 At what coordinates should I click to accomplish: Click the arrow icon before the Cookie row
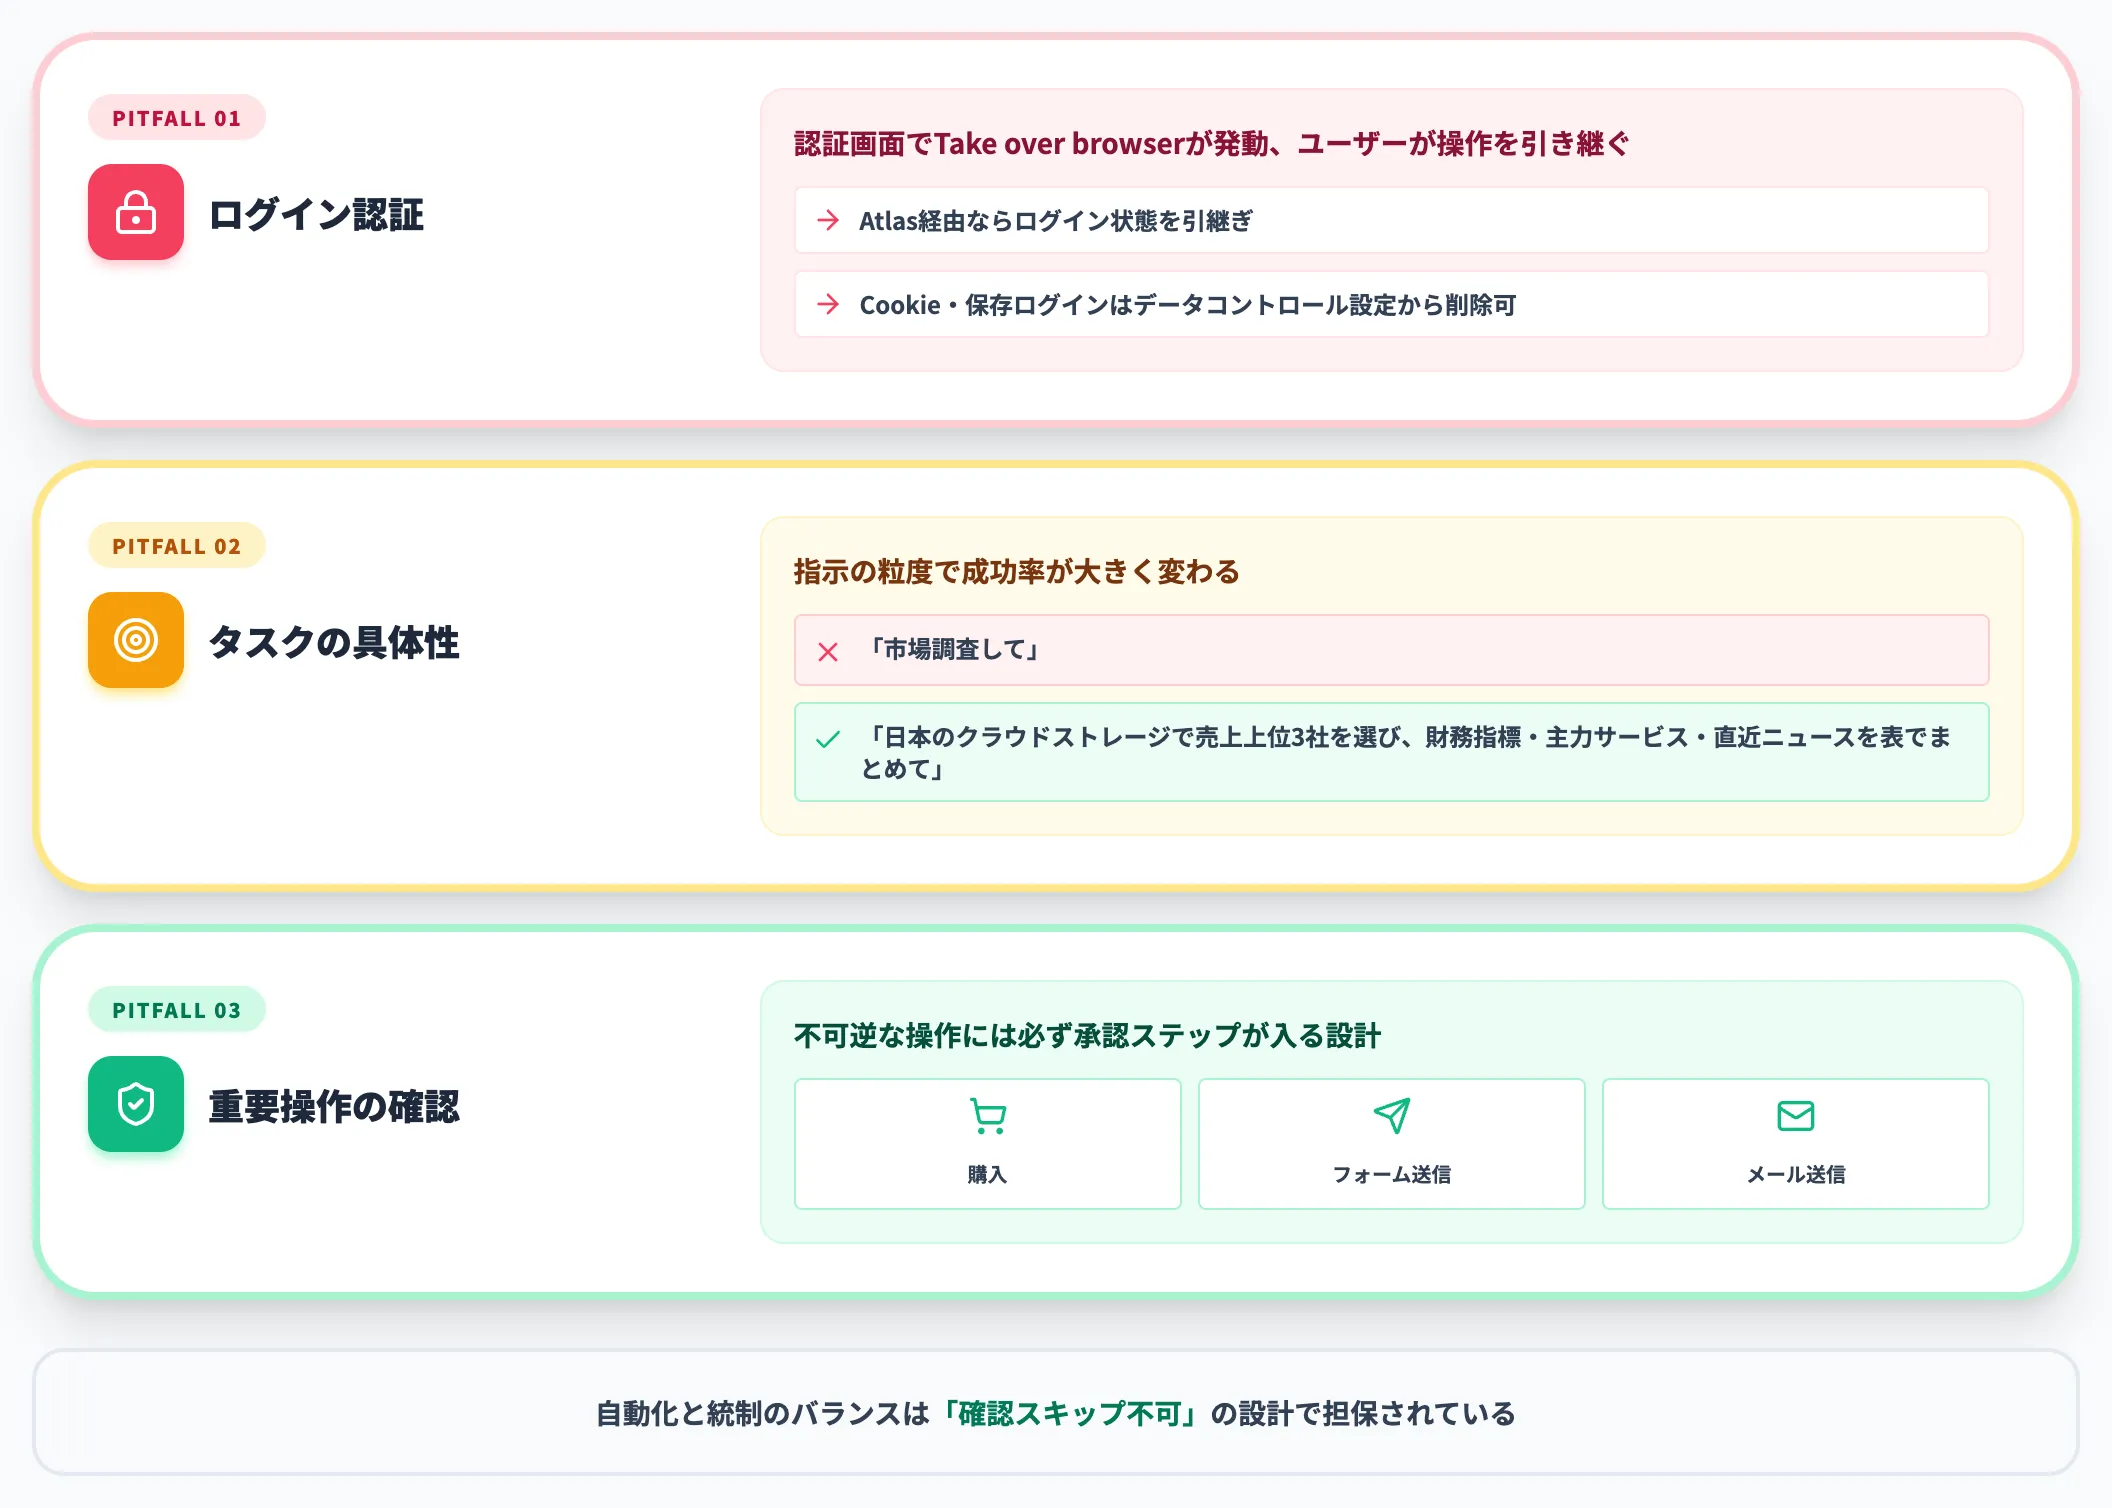pyautogui.click(x=828, y=304)
